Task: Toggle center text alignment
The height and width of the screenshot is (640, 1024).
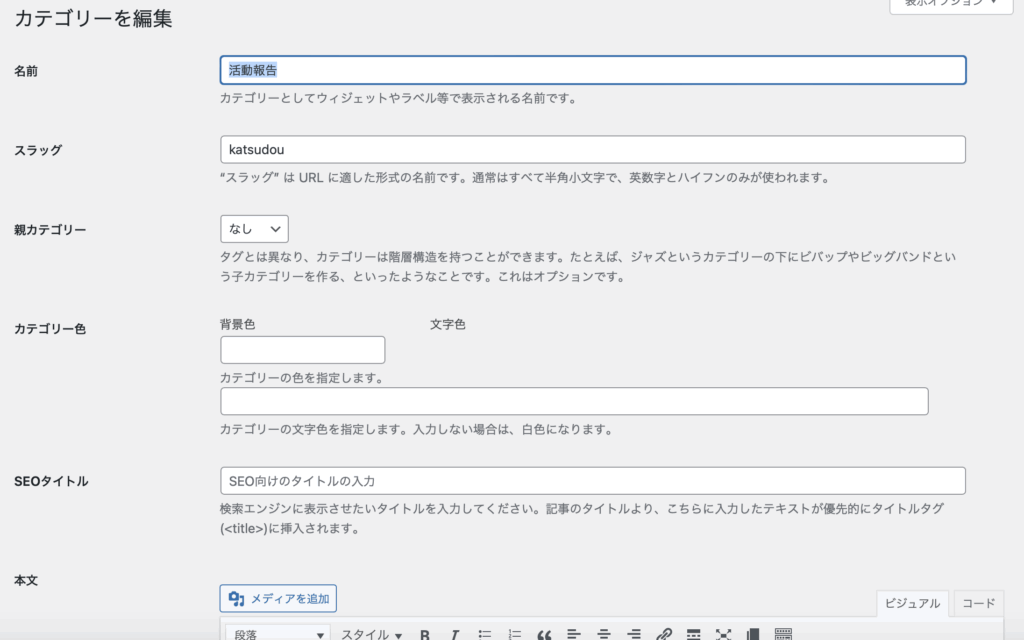Action: click(605, 633)
